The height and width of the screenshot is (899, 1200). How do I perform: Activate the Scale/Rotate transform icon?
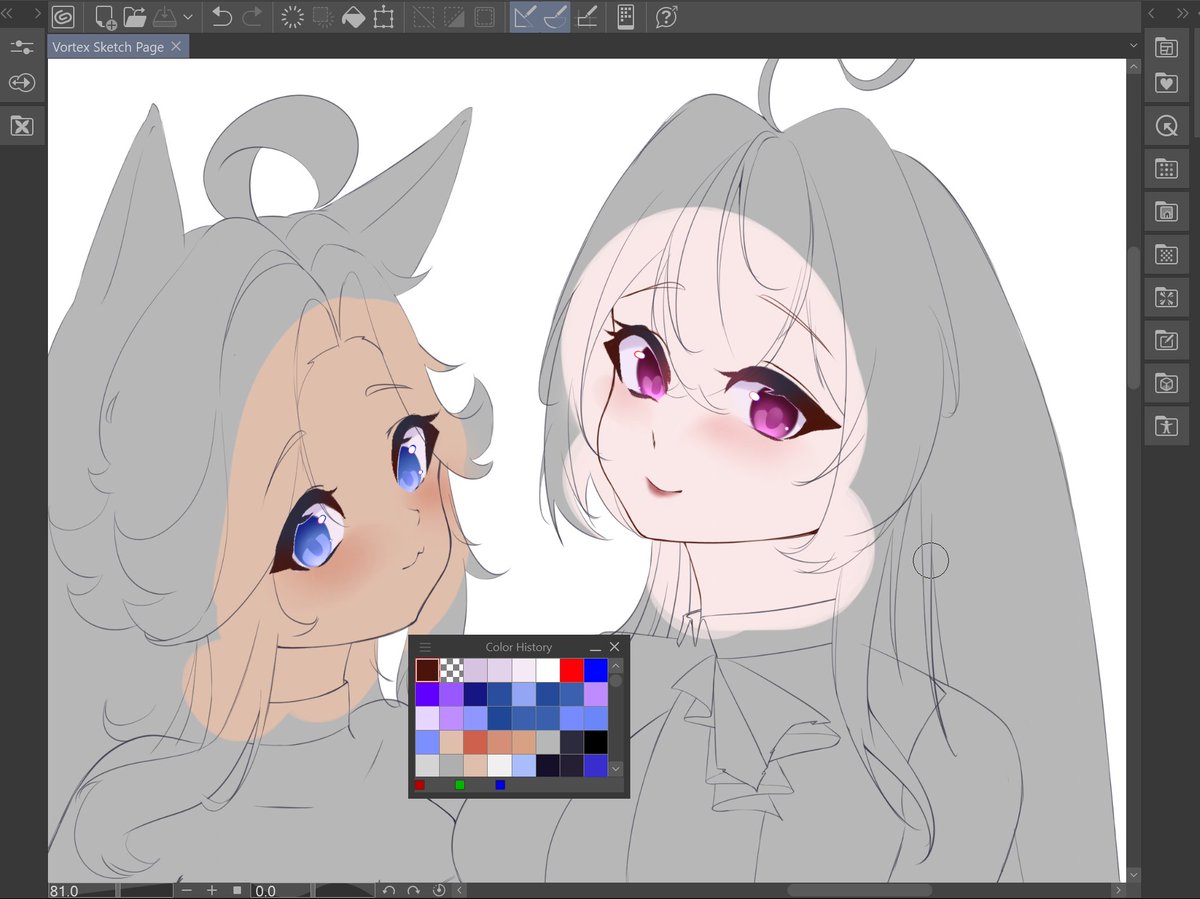pyautogui.click(x=383, y=16)
